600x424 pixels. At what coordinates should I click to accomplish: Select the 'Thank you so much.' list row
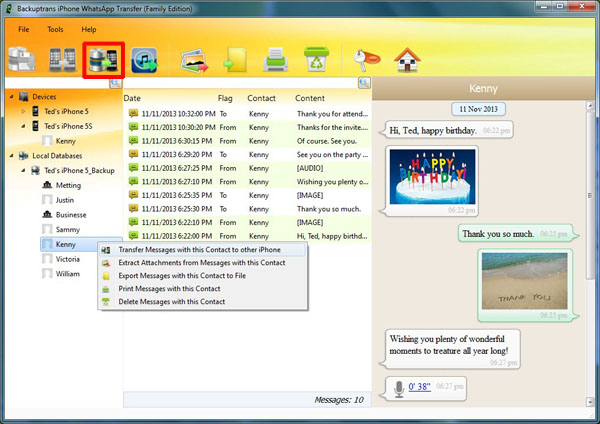click(248, 209)
